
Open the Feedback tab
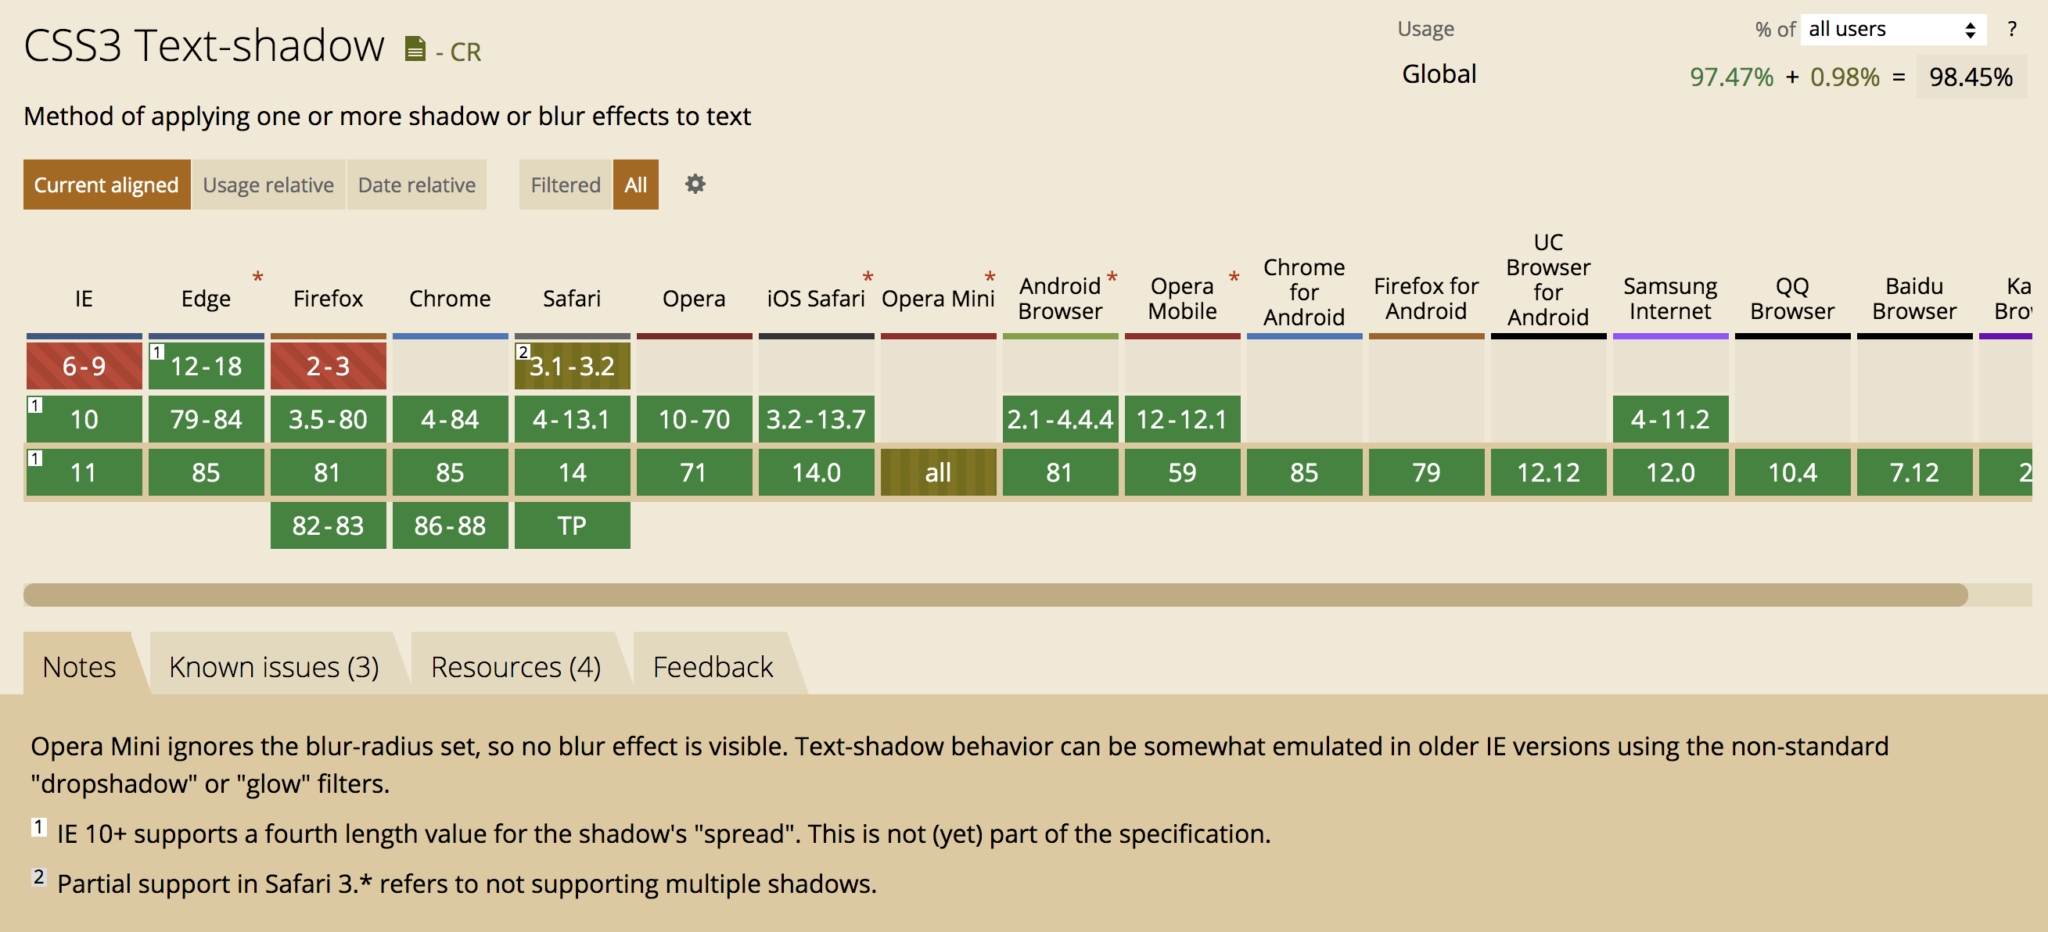point(713,665)
